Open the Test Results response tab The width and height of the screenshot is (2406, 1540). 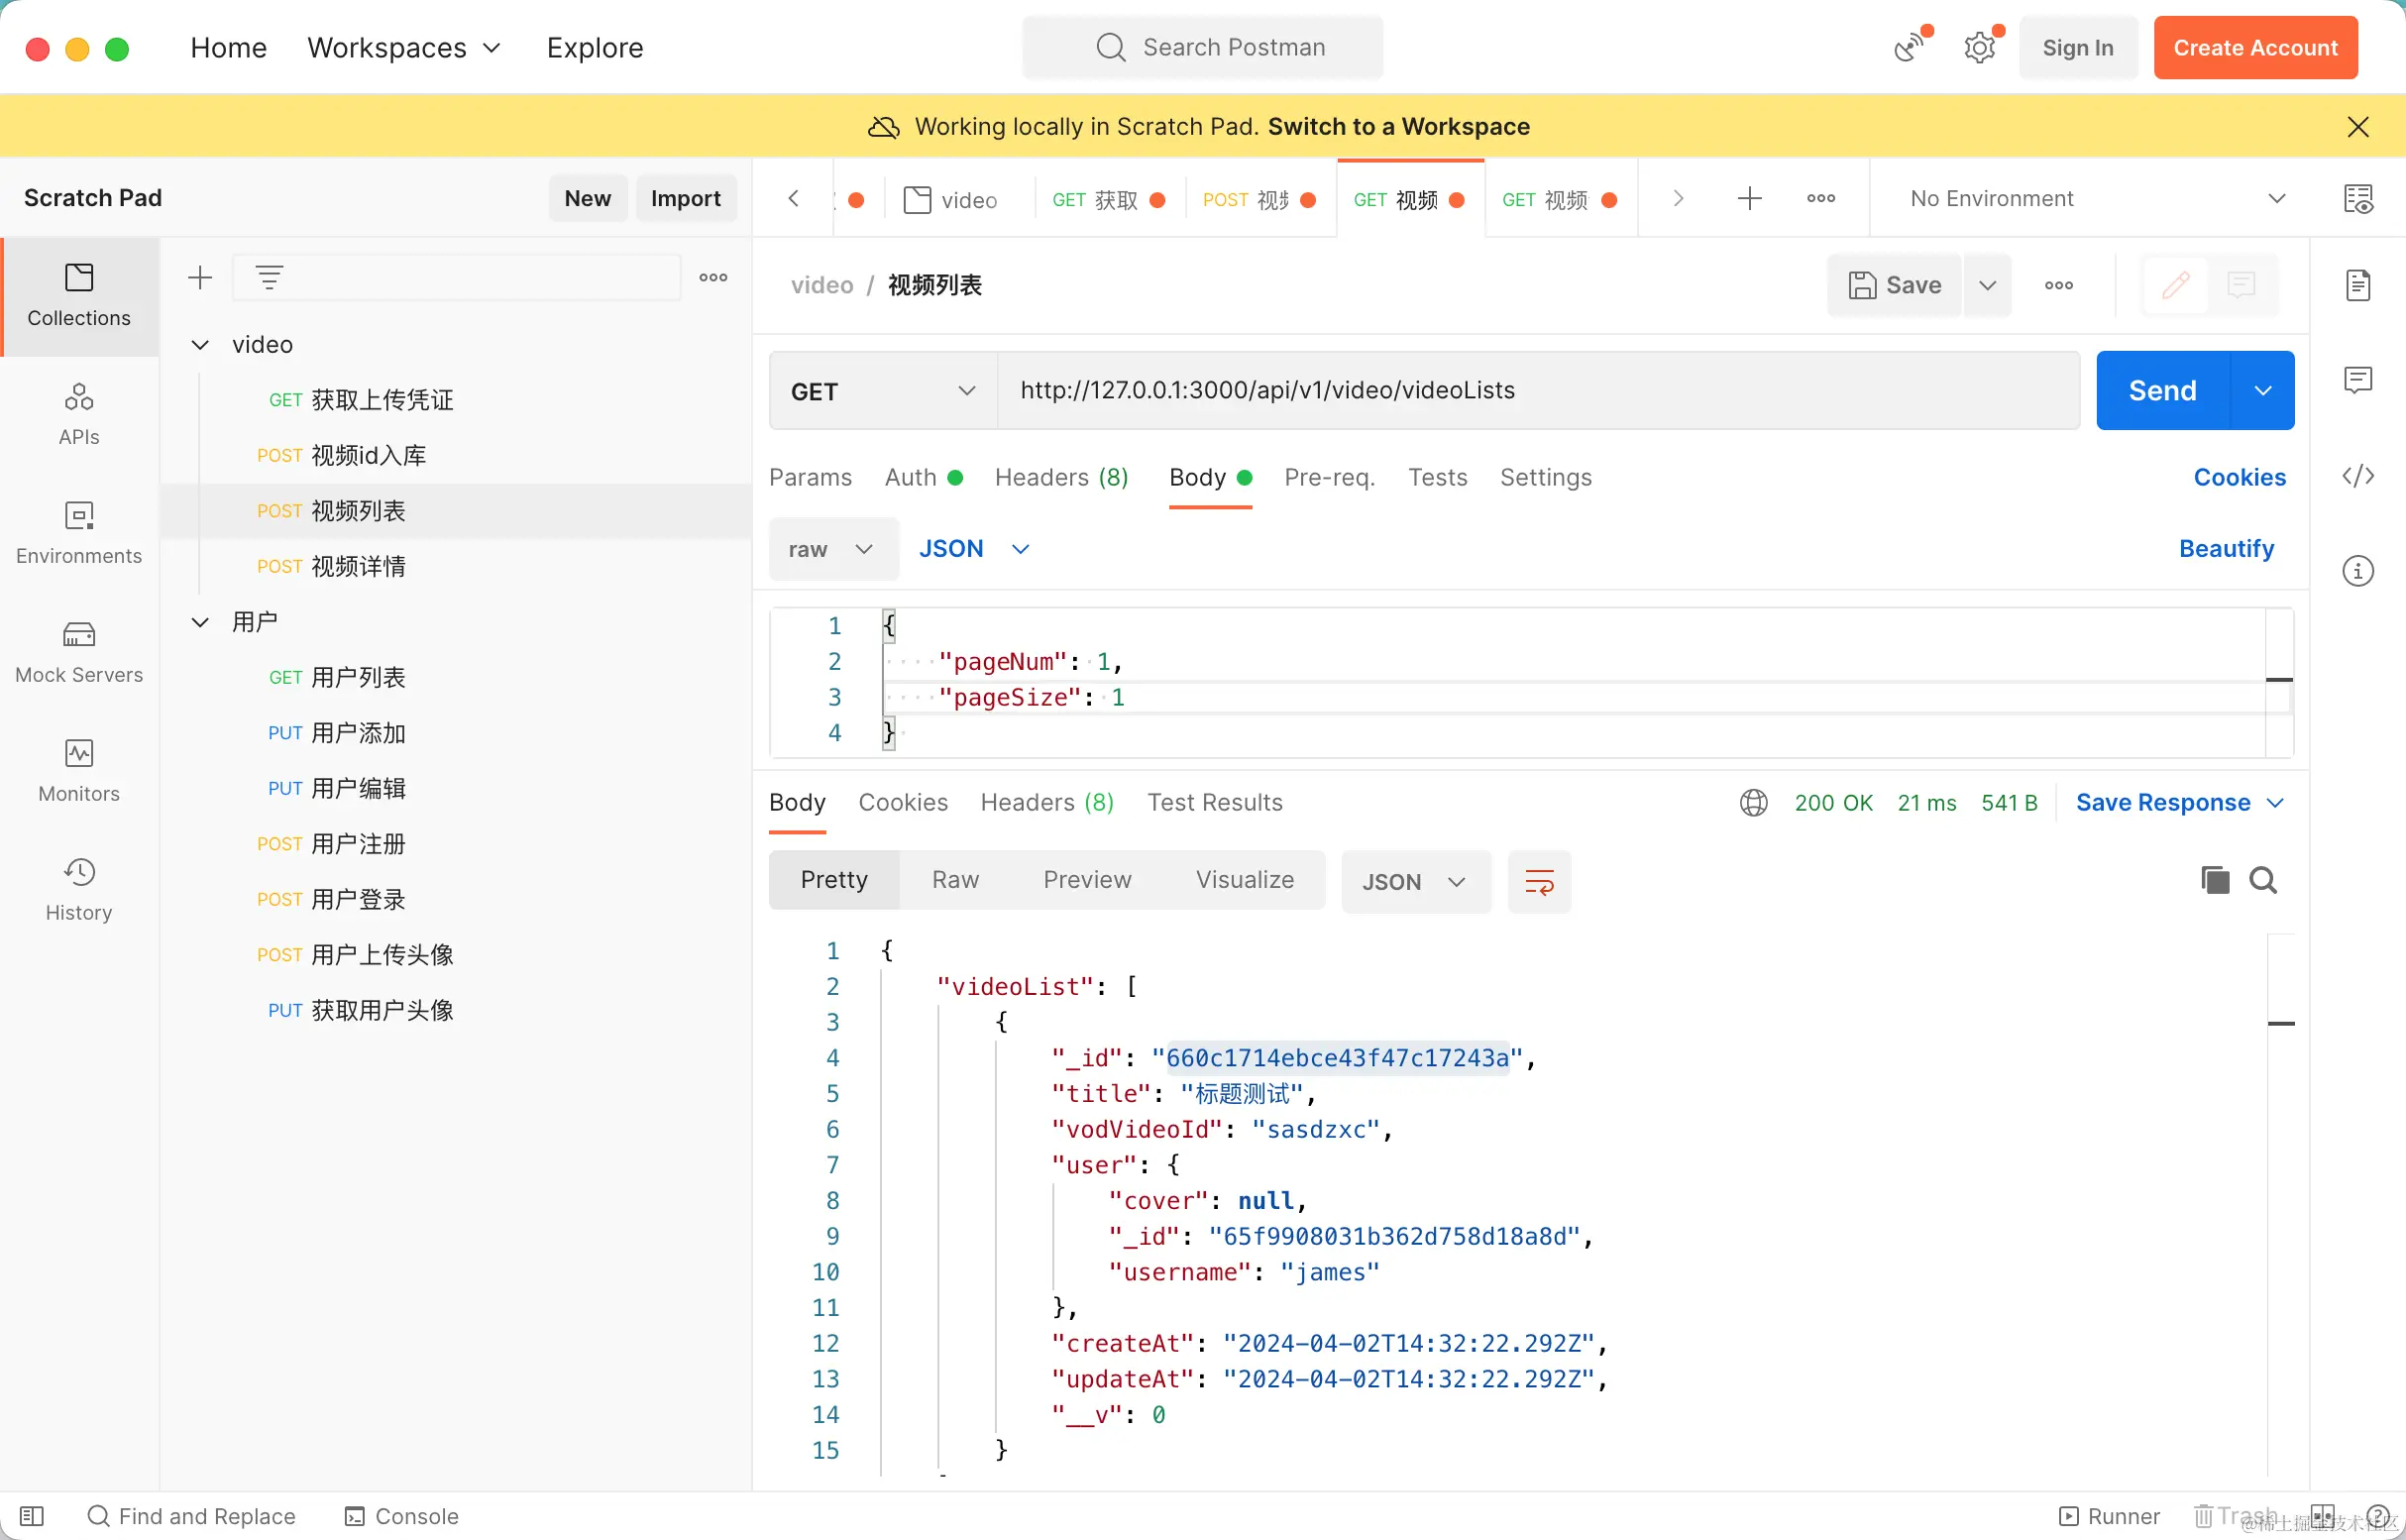click(x=1214, y=802)
